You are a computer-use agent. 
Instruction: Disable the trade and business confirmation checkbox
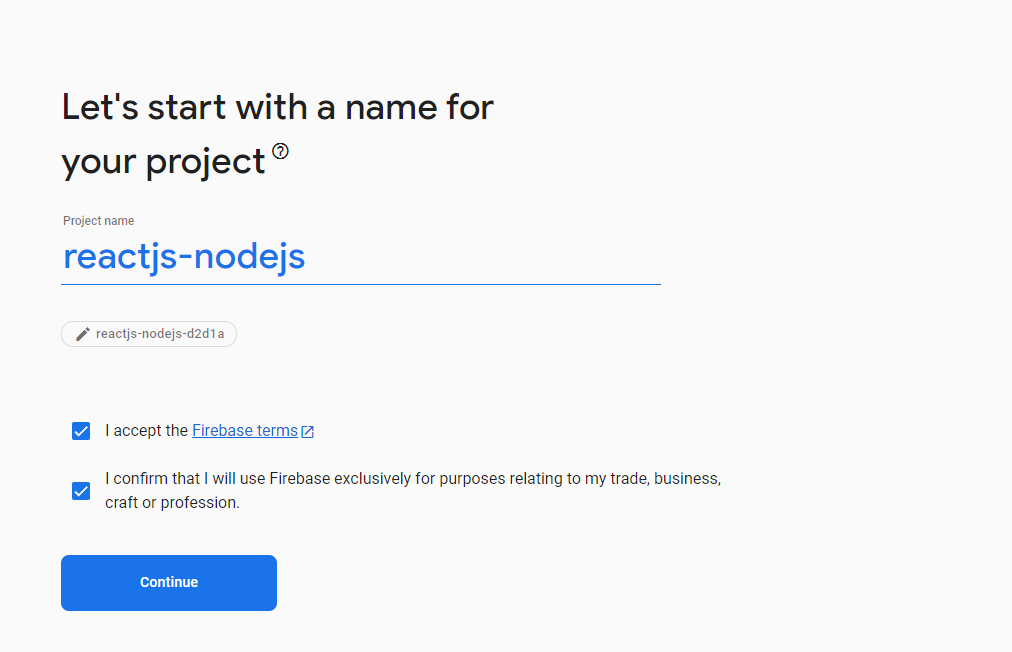click(x=80, y=490)
